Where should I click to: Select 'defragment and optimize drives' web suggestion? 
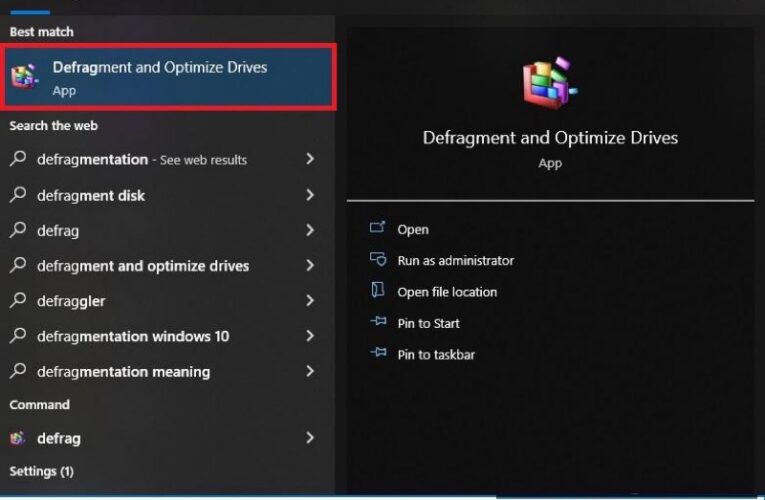[x=143, y=266]
